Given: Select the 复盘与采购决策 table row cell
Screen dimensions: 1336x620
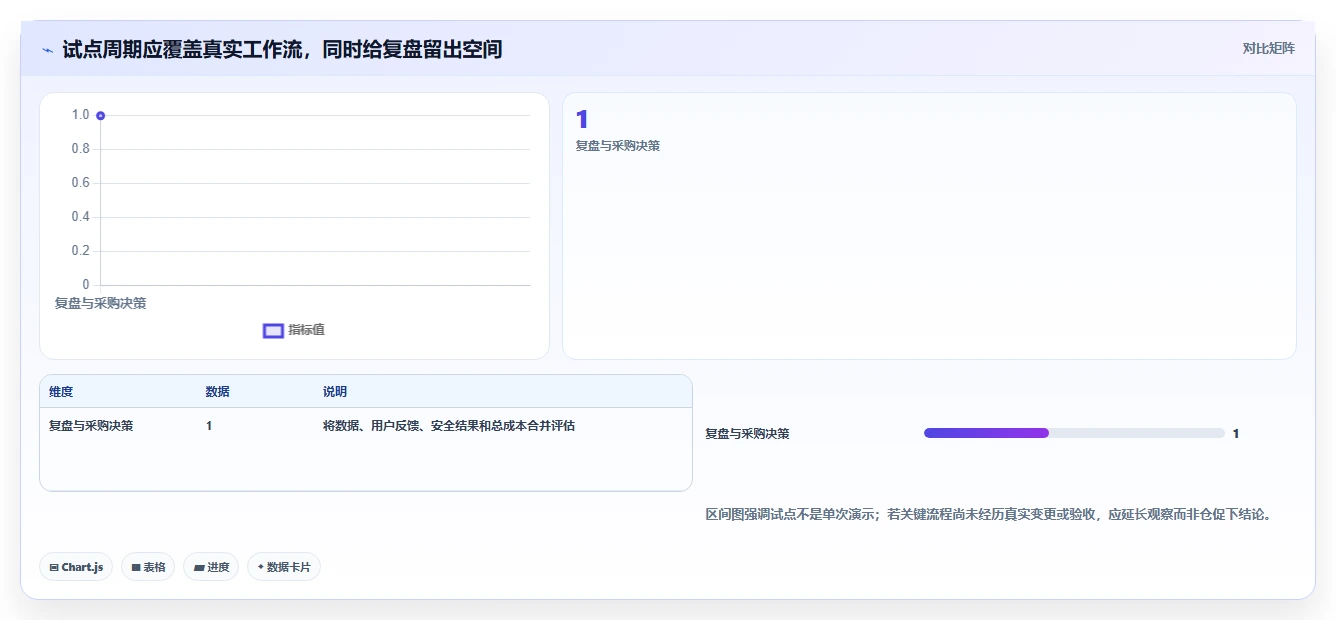Looking at the screenshot, I should [x=91, y=426].
